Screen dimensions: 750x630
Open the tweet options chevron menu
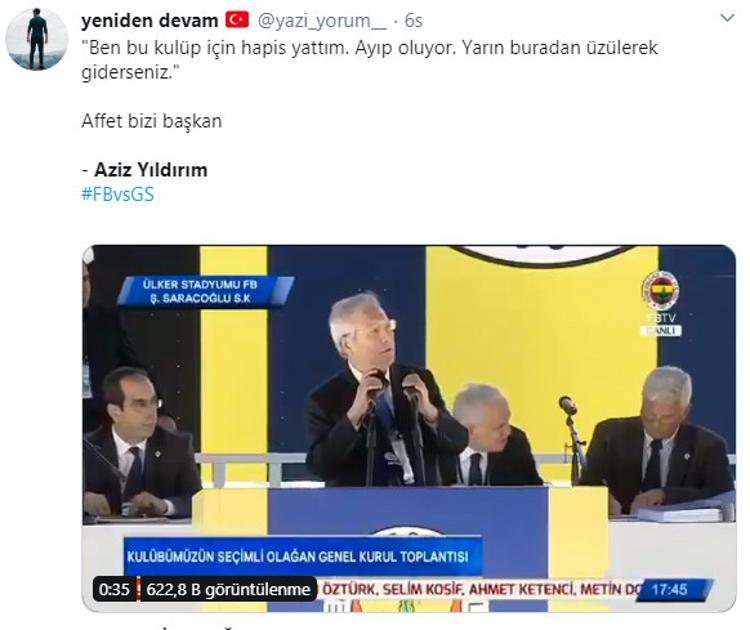coord(727,19)
